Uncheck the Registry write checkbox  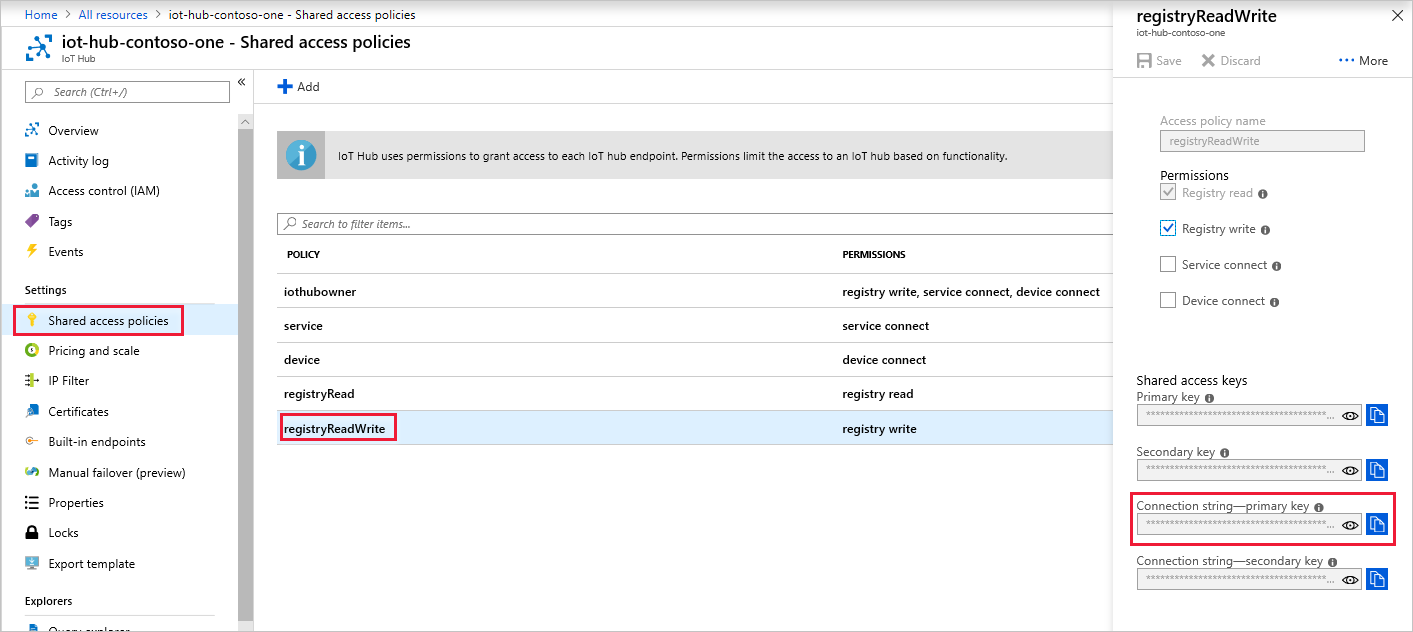1167,229
